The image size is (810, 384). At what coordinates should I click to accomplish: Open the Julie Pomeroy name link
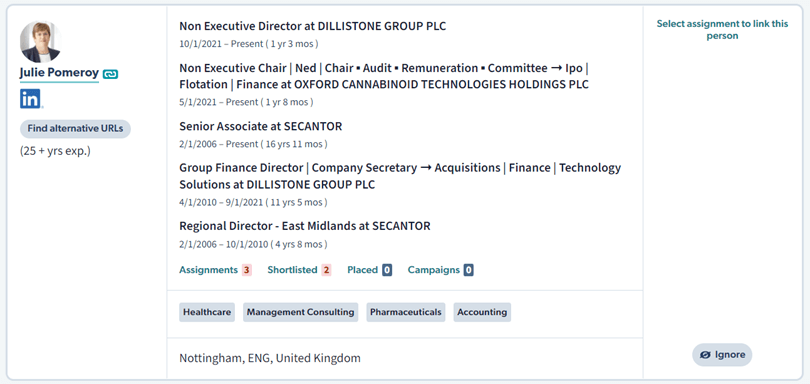pyautogui.click(x=59, y=73)
